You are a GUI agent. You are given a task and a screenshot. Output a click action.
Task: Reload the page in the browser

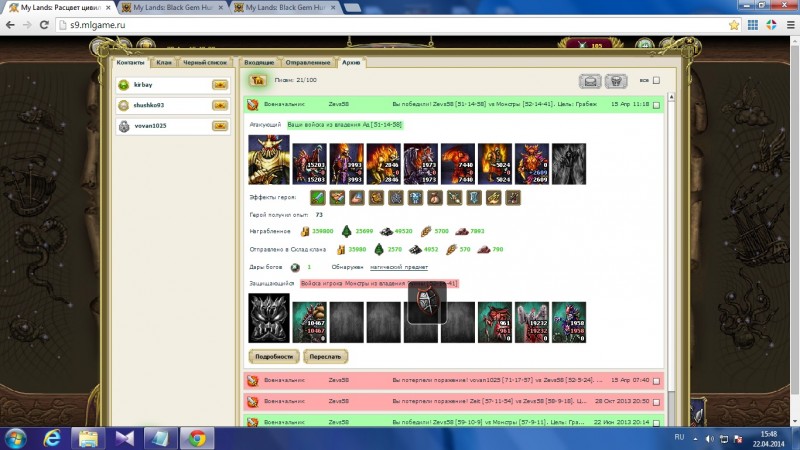click(44, 24)
